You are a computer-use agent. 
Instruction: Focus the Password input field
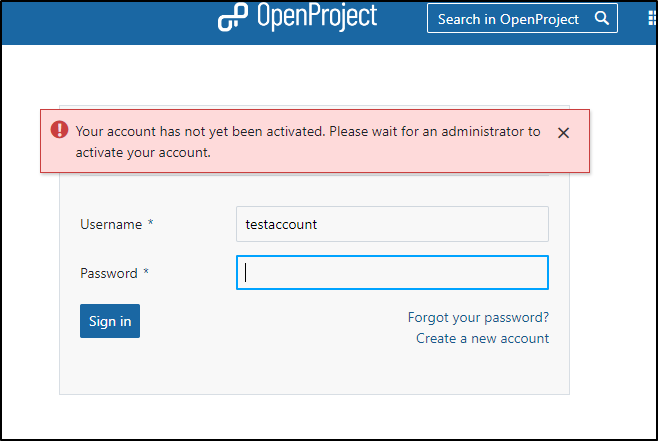coord(392,273)
